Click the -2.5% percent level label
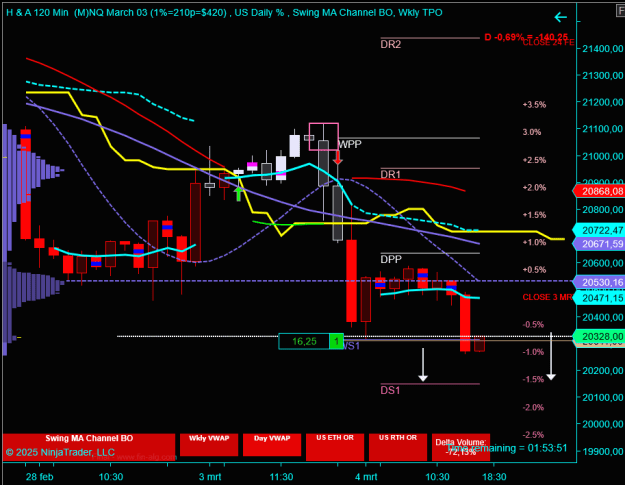Viewport: 625px width, 485px height. coord(533,435)
